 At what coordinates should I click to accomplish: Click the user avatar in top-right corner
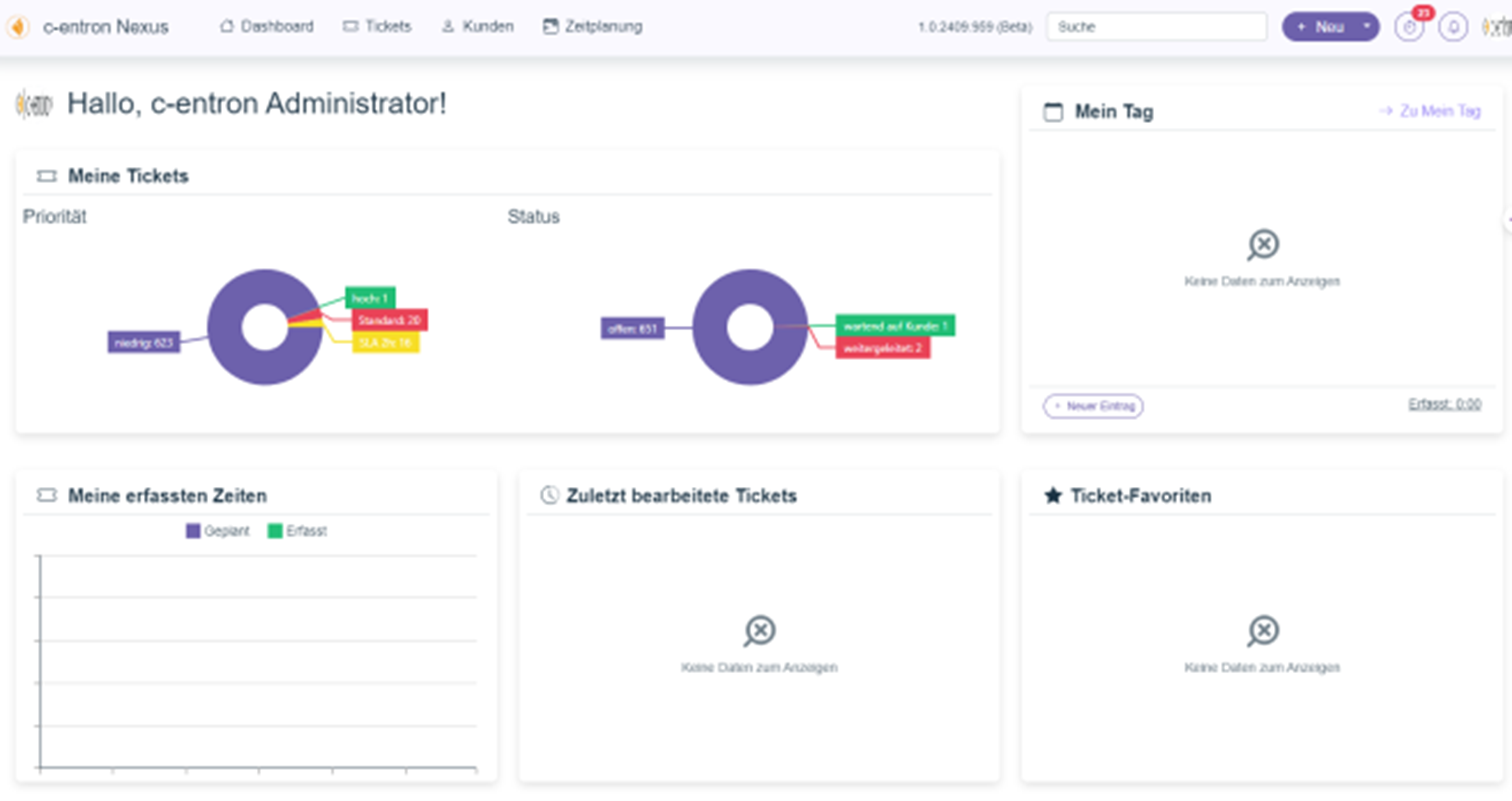[x=1496, y=27]
